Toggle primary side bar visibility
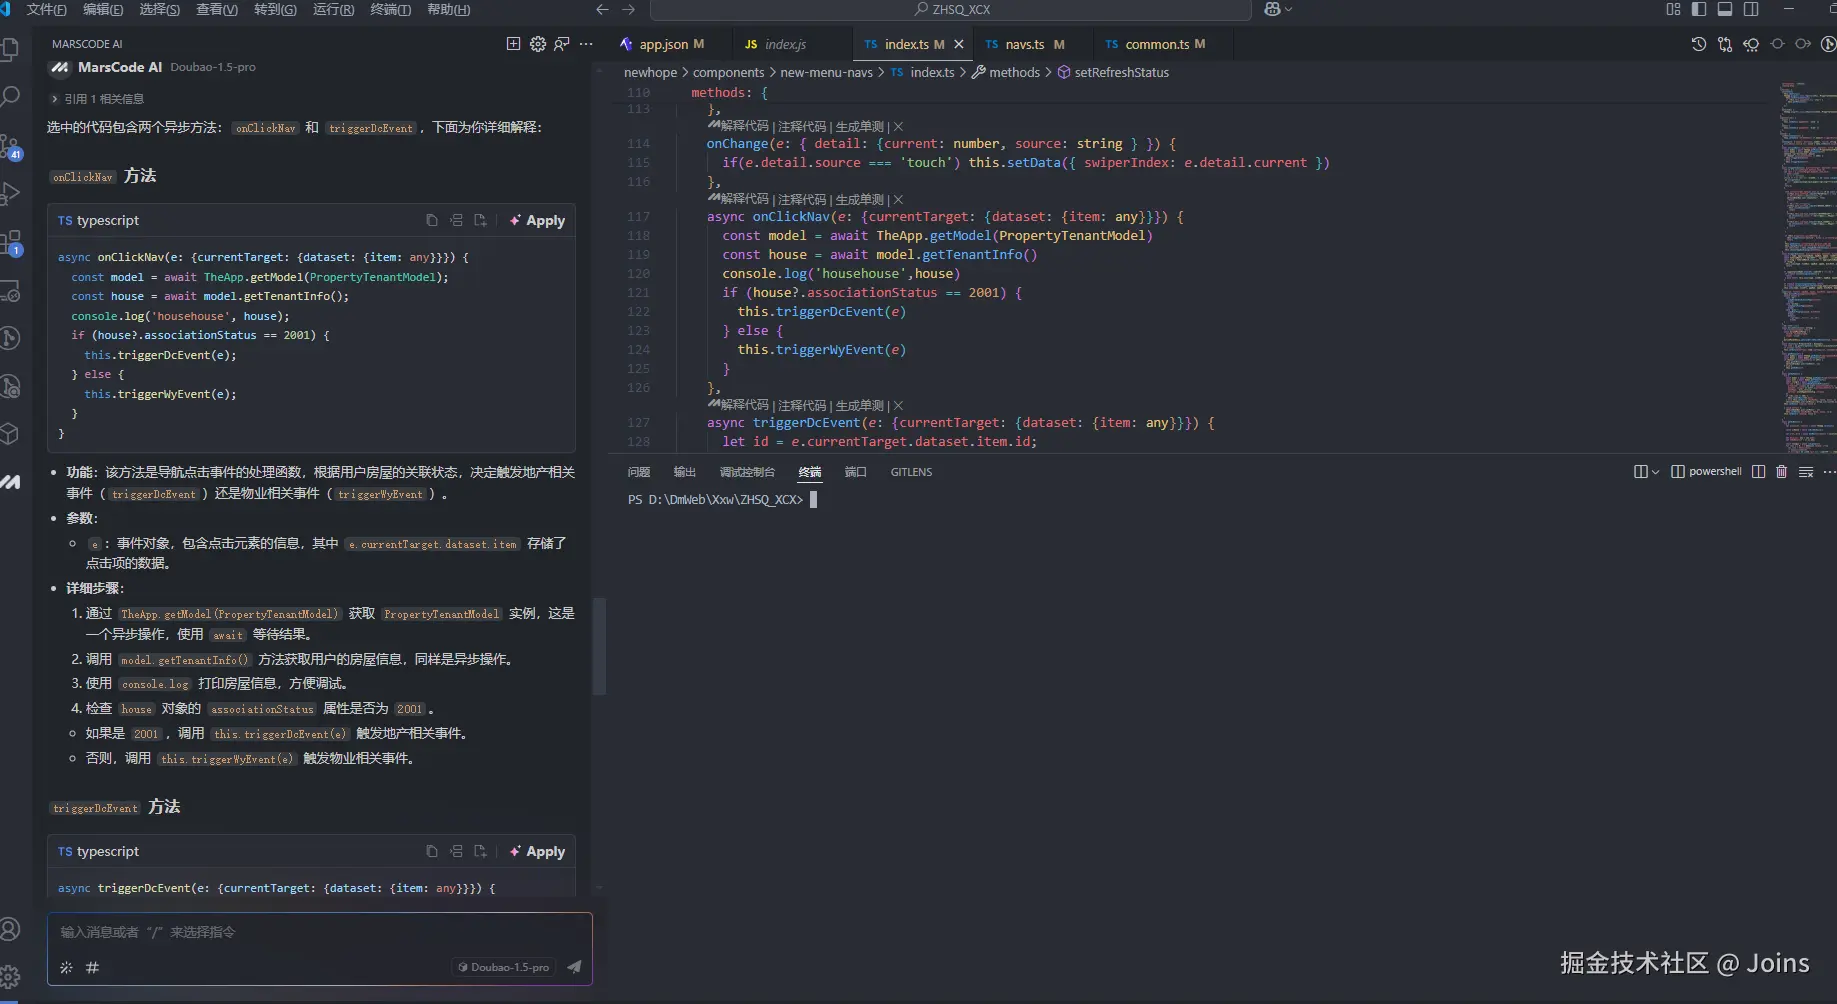Screen dimensions: 1837x1004 pyautogui.click(x=1699, y=9)
